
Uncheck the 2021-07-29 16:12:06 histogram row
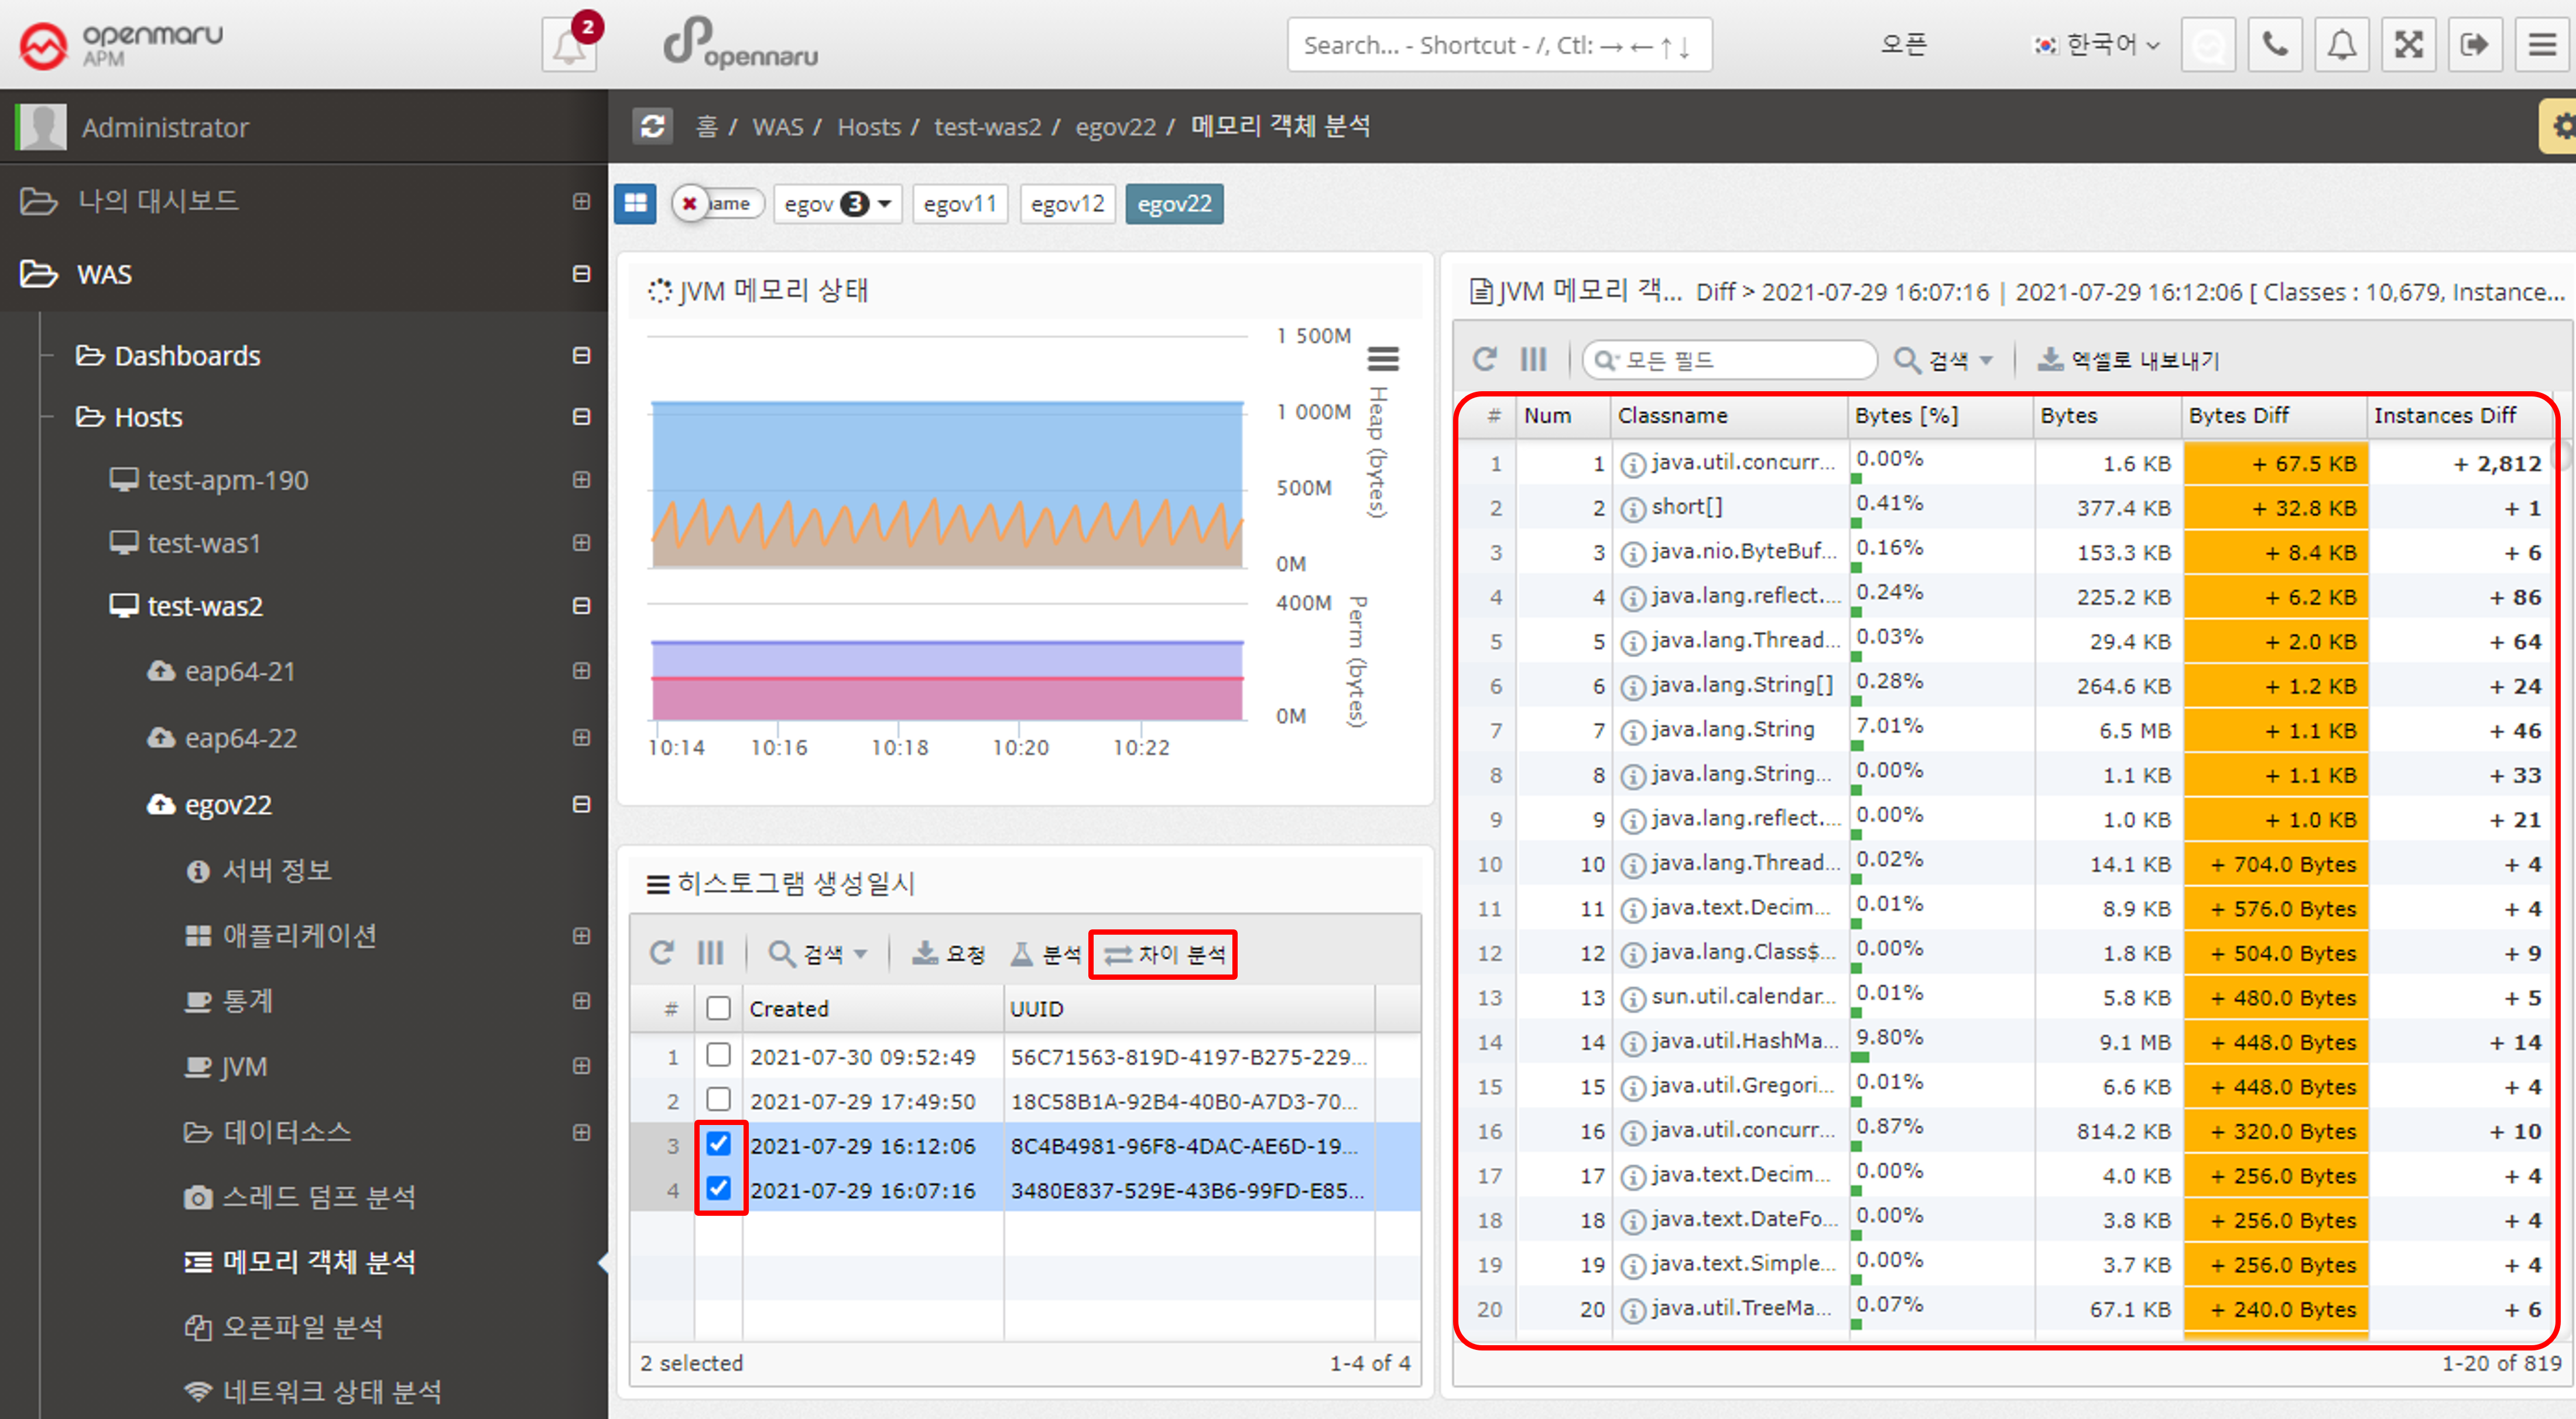pyautogui.click(x=718, y=1144)
